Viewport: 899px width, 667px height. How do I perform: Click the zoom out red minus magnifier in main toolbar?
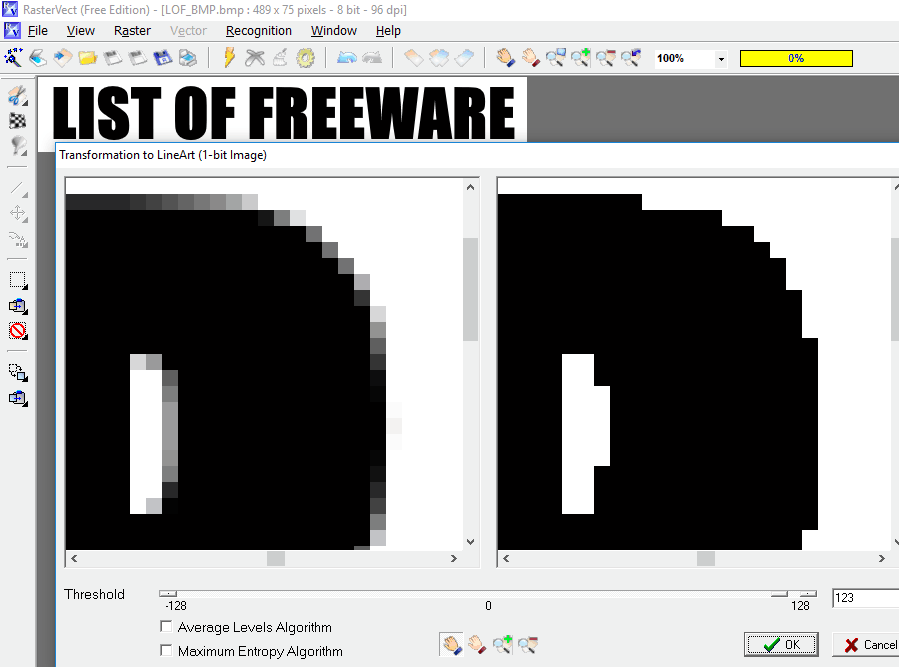[606, 57]
